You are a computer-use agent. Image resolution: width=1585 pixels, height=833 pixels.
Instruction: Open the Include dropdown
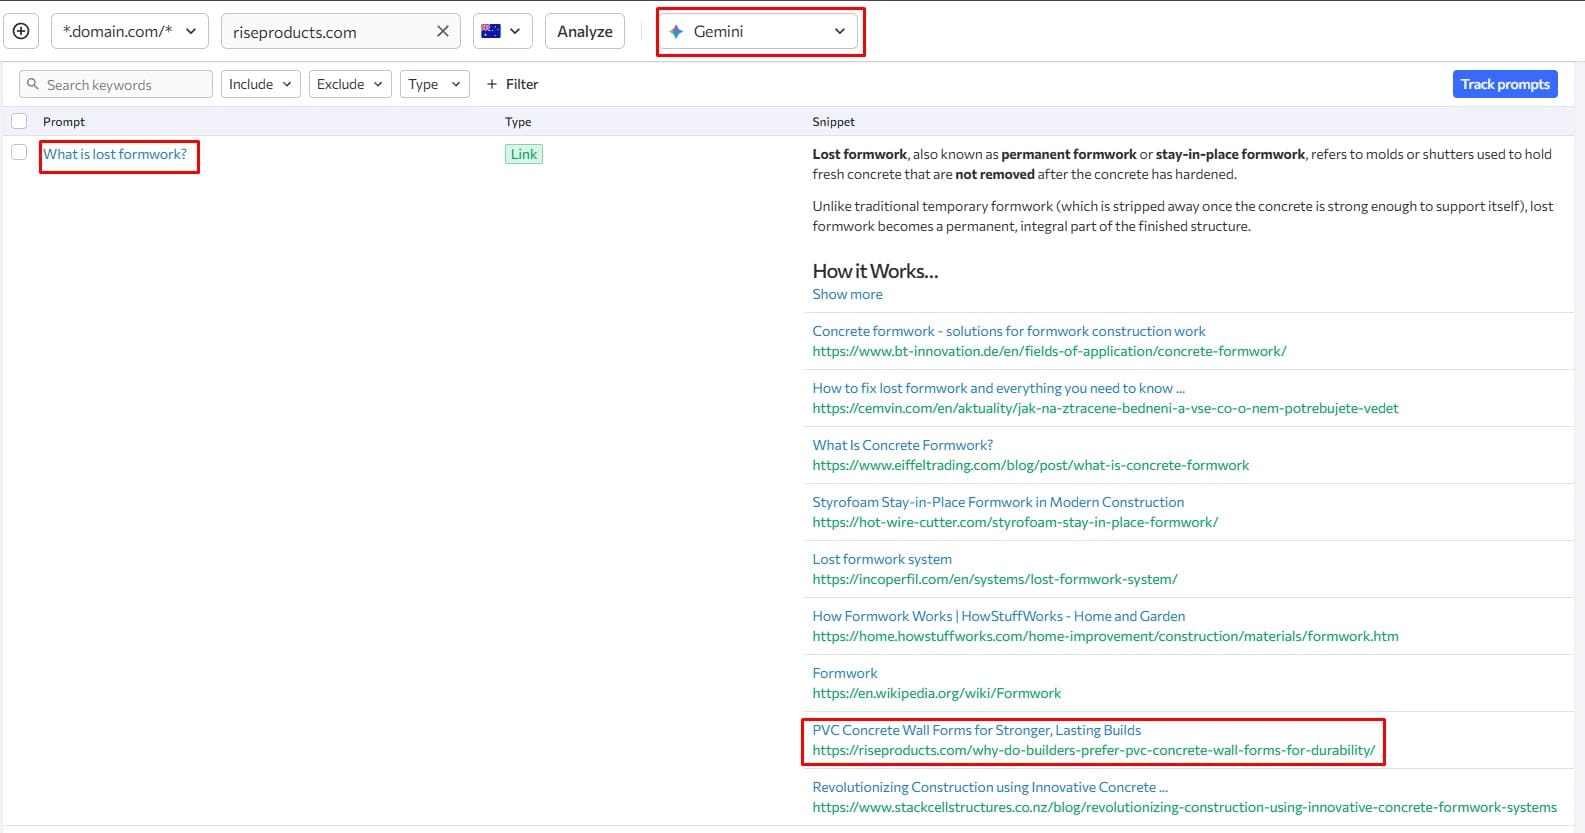coord(260,84)
